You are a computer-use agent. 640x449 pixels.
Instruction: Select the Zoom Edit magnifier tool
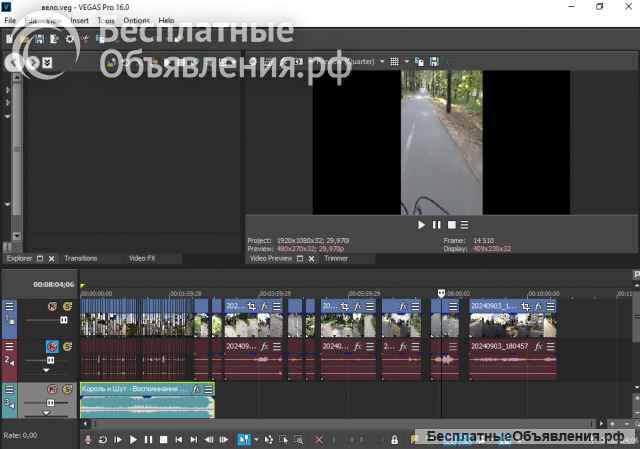coord(299,440)
